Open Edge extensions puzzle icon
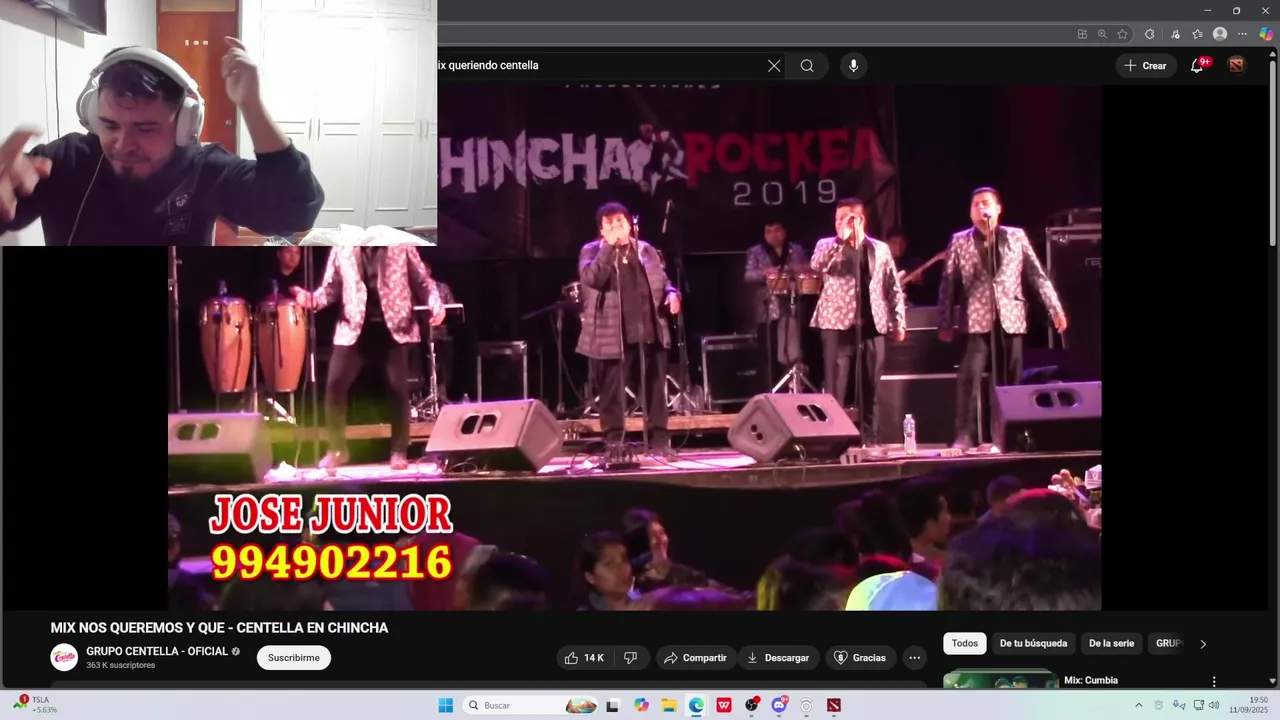 click(1150, 34)
